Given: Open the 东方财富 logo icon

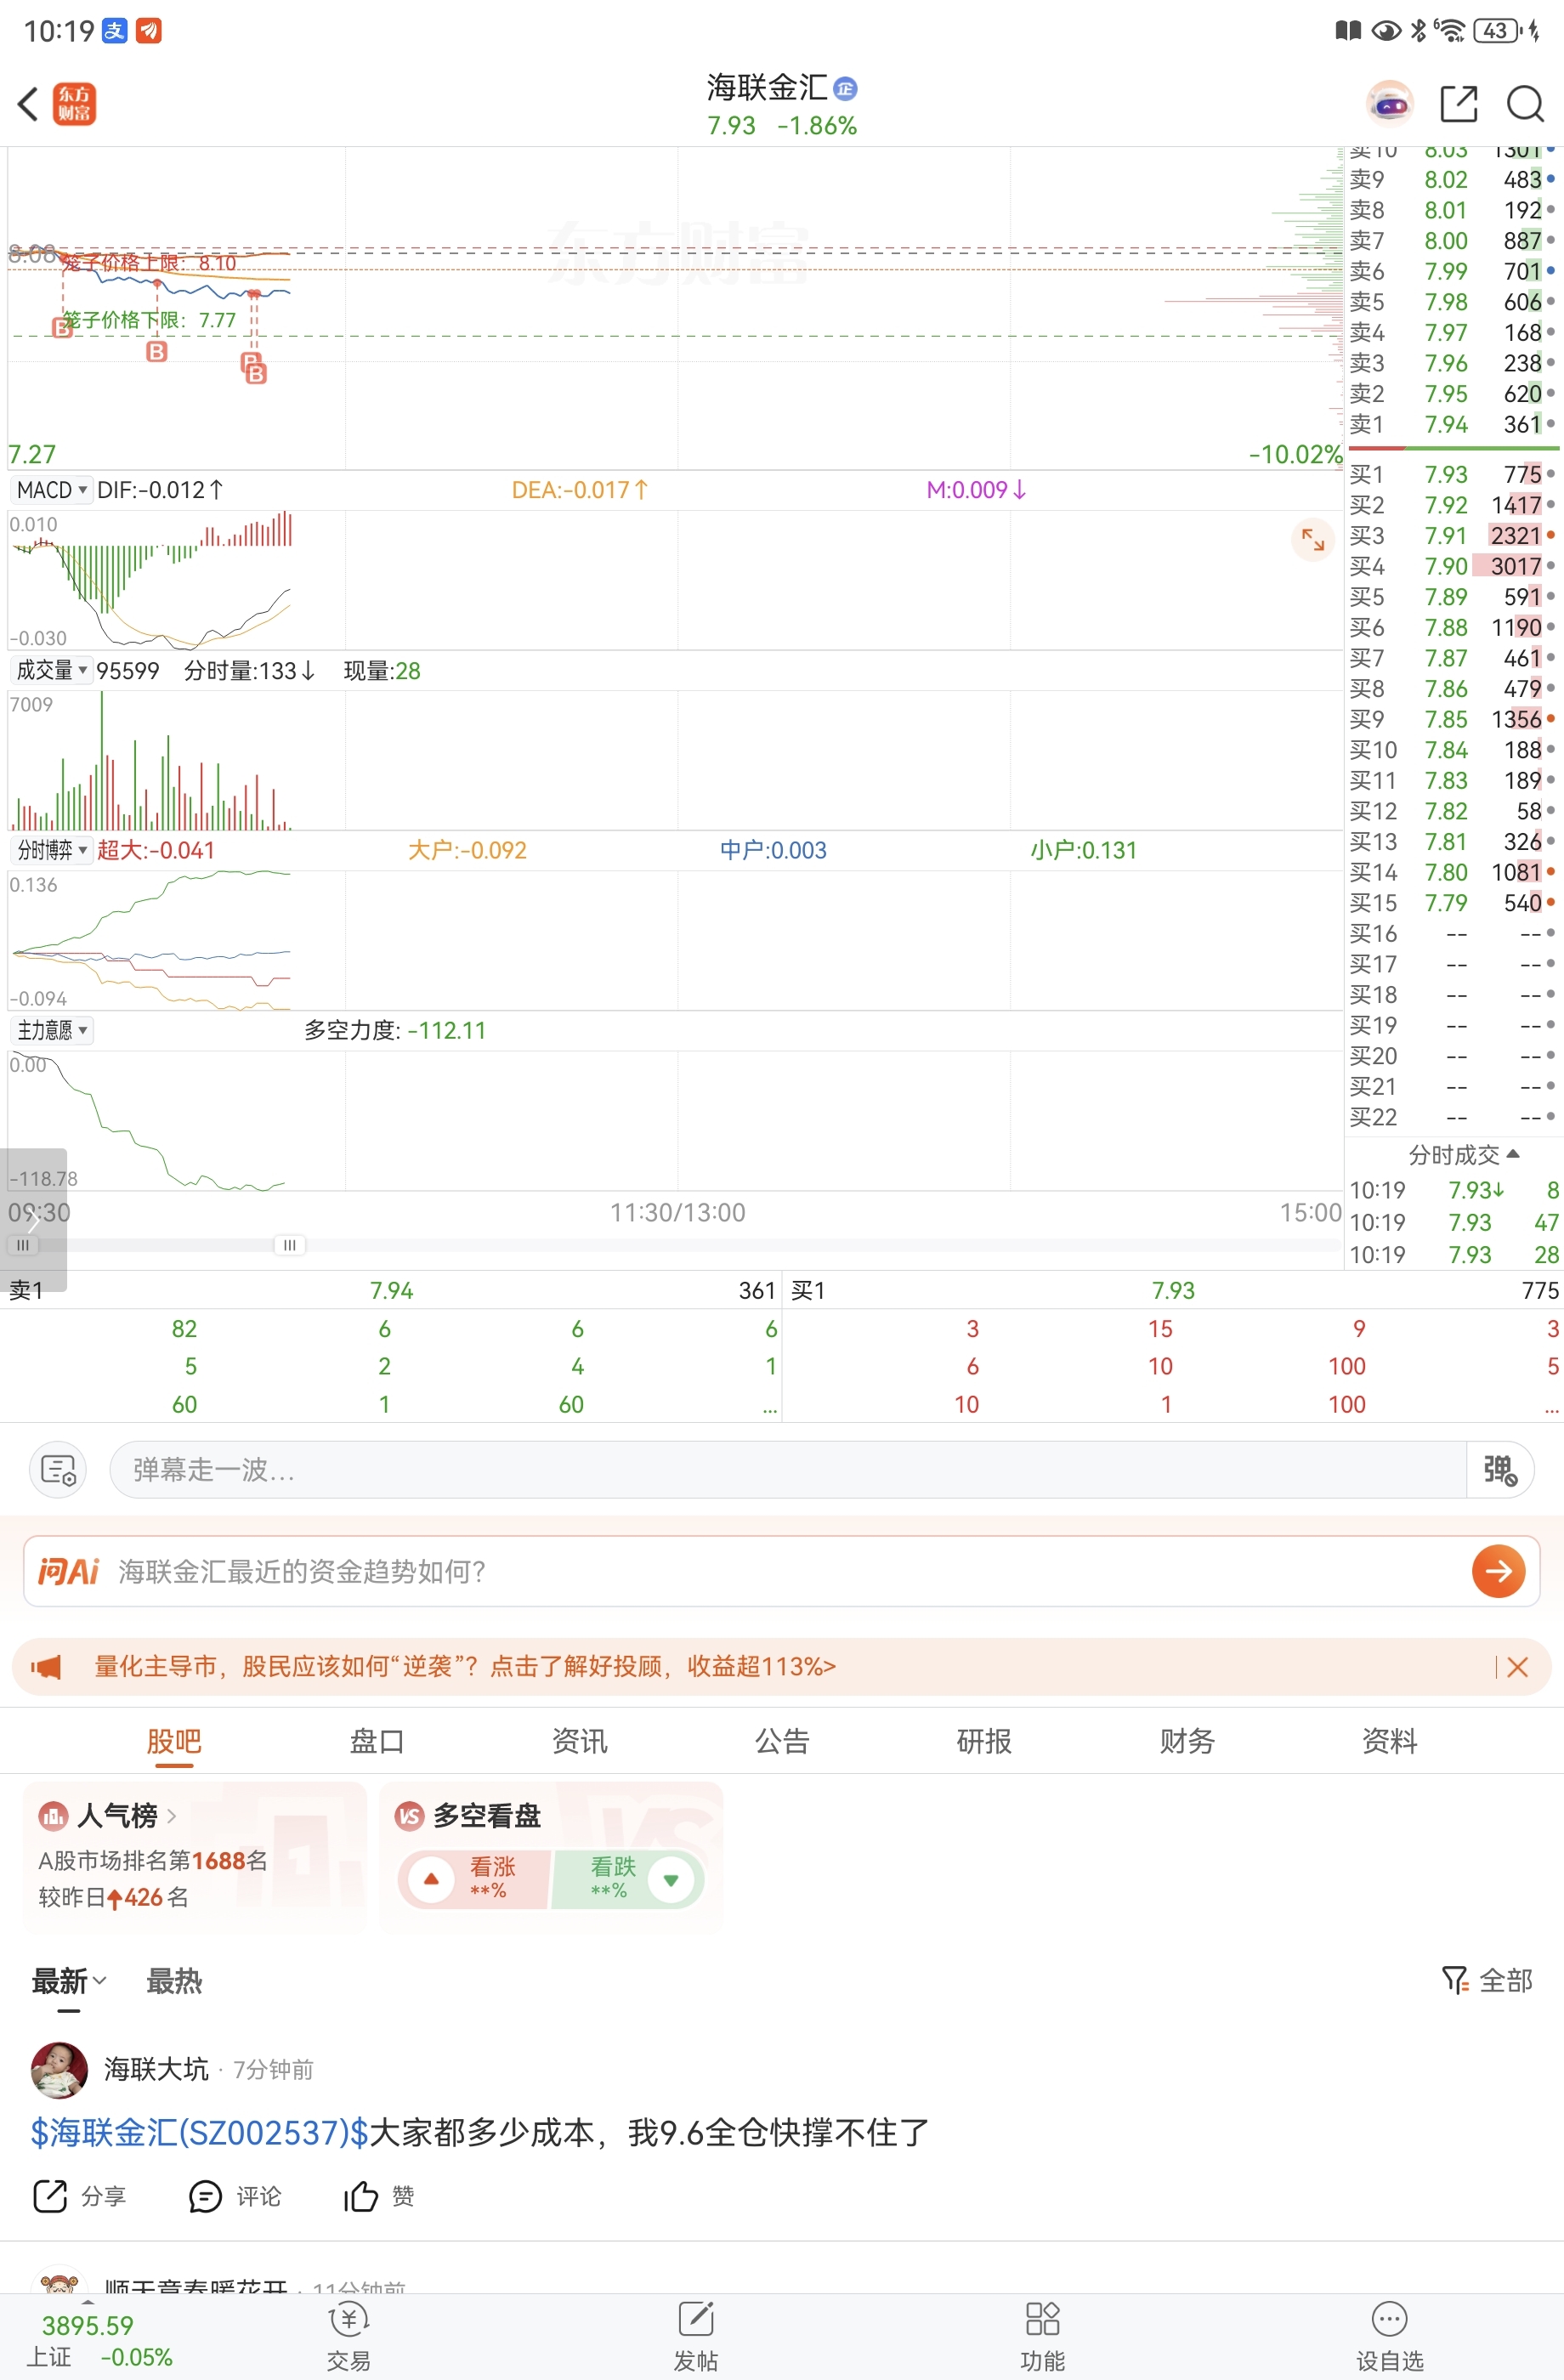Looking at the screenshot, I should pos(74,103).
